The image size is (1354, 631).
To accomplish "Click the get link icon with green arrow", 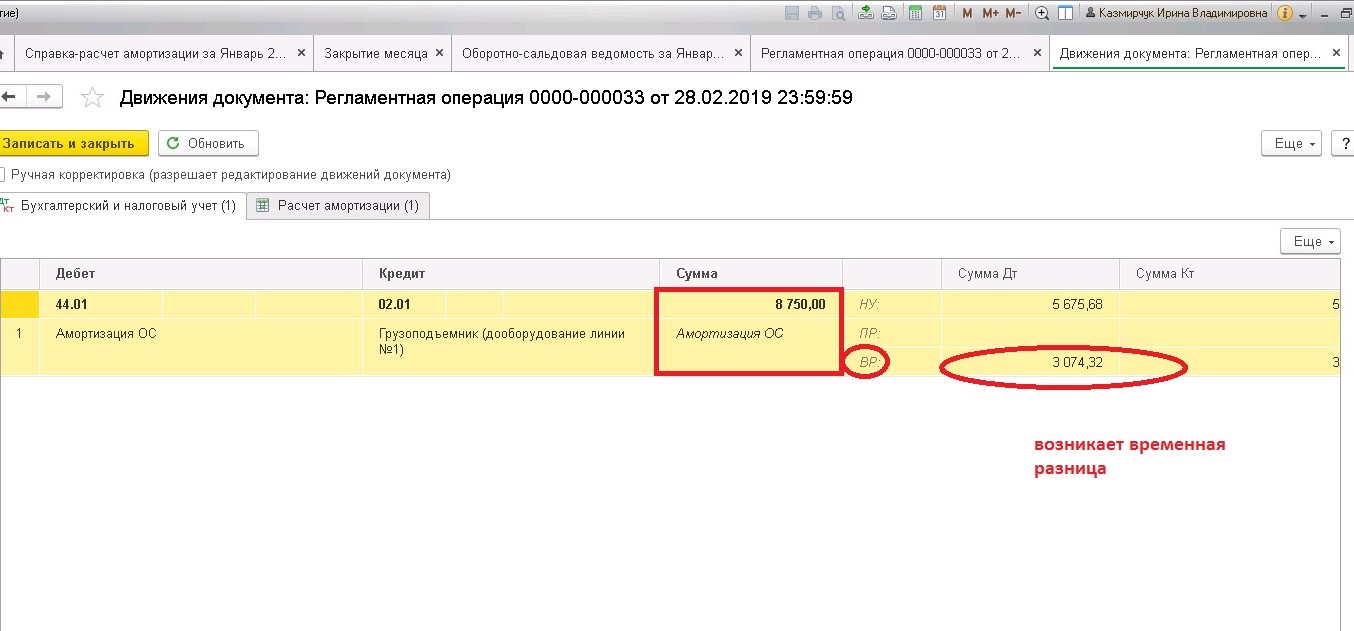I will pyautogui.click(x=866, y=13).
